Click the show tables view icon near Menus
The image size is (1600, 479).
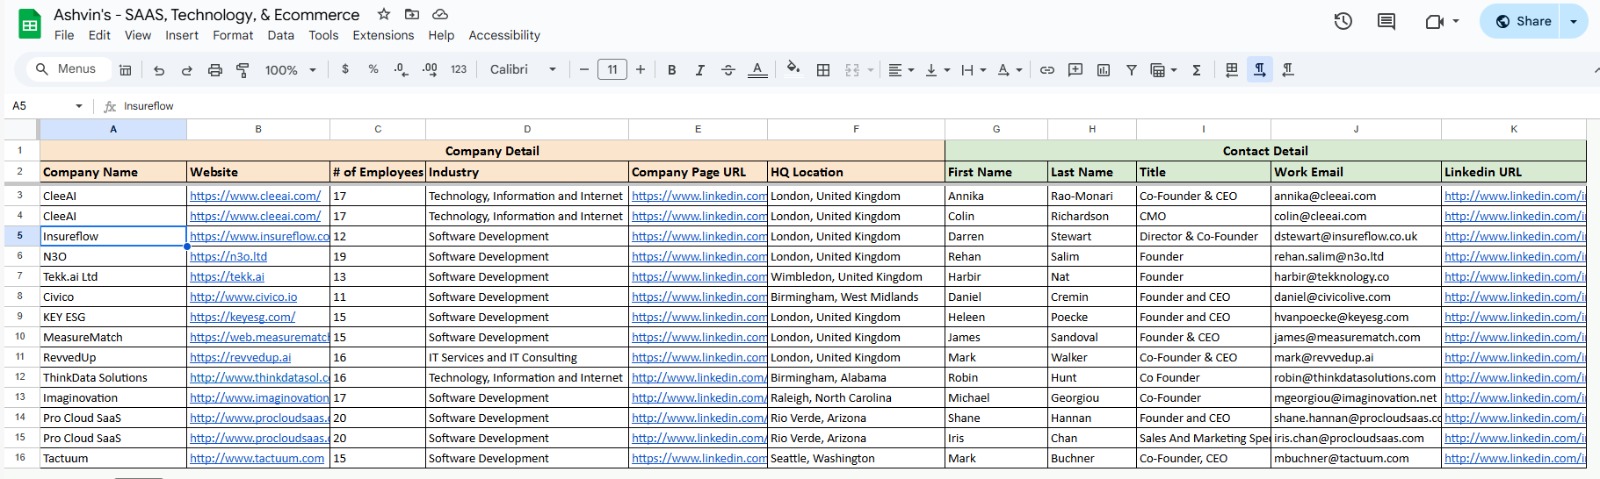(x=125, y=70)
